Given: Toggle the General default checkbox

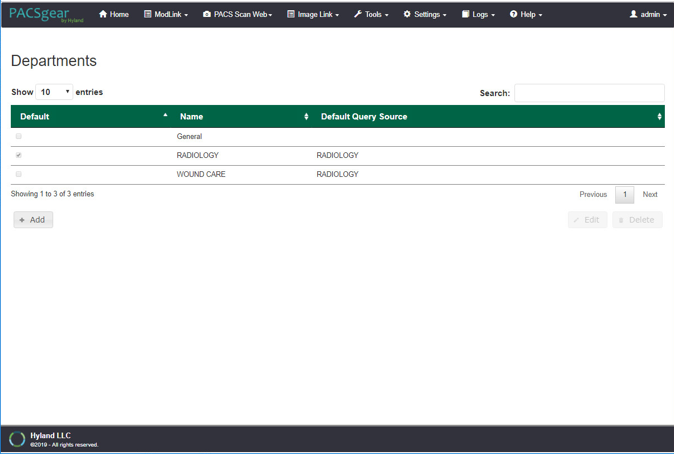Looking at the screenshot, I should (19, 136).
